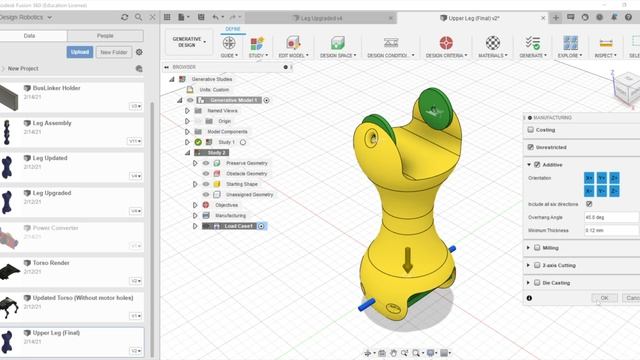Close the data panel with X
This screenshot has height=360, width=640.
click(x=152, y=17)
